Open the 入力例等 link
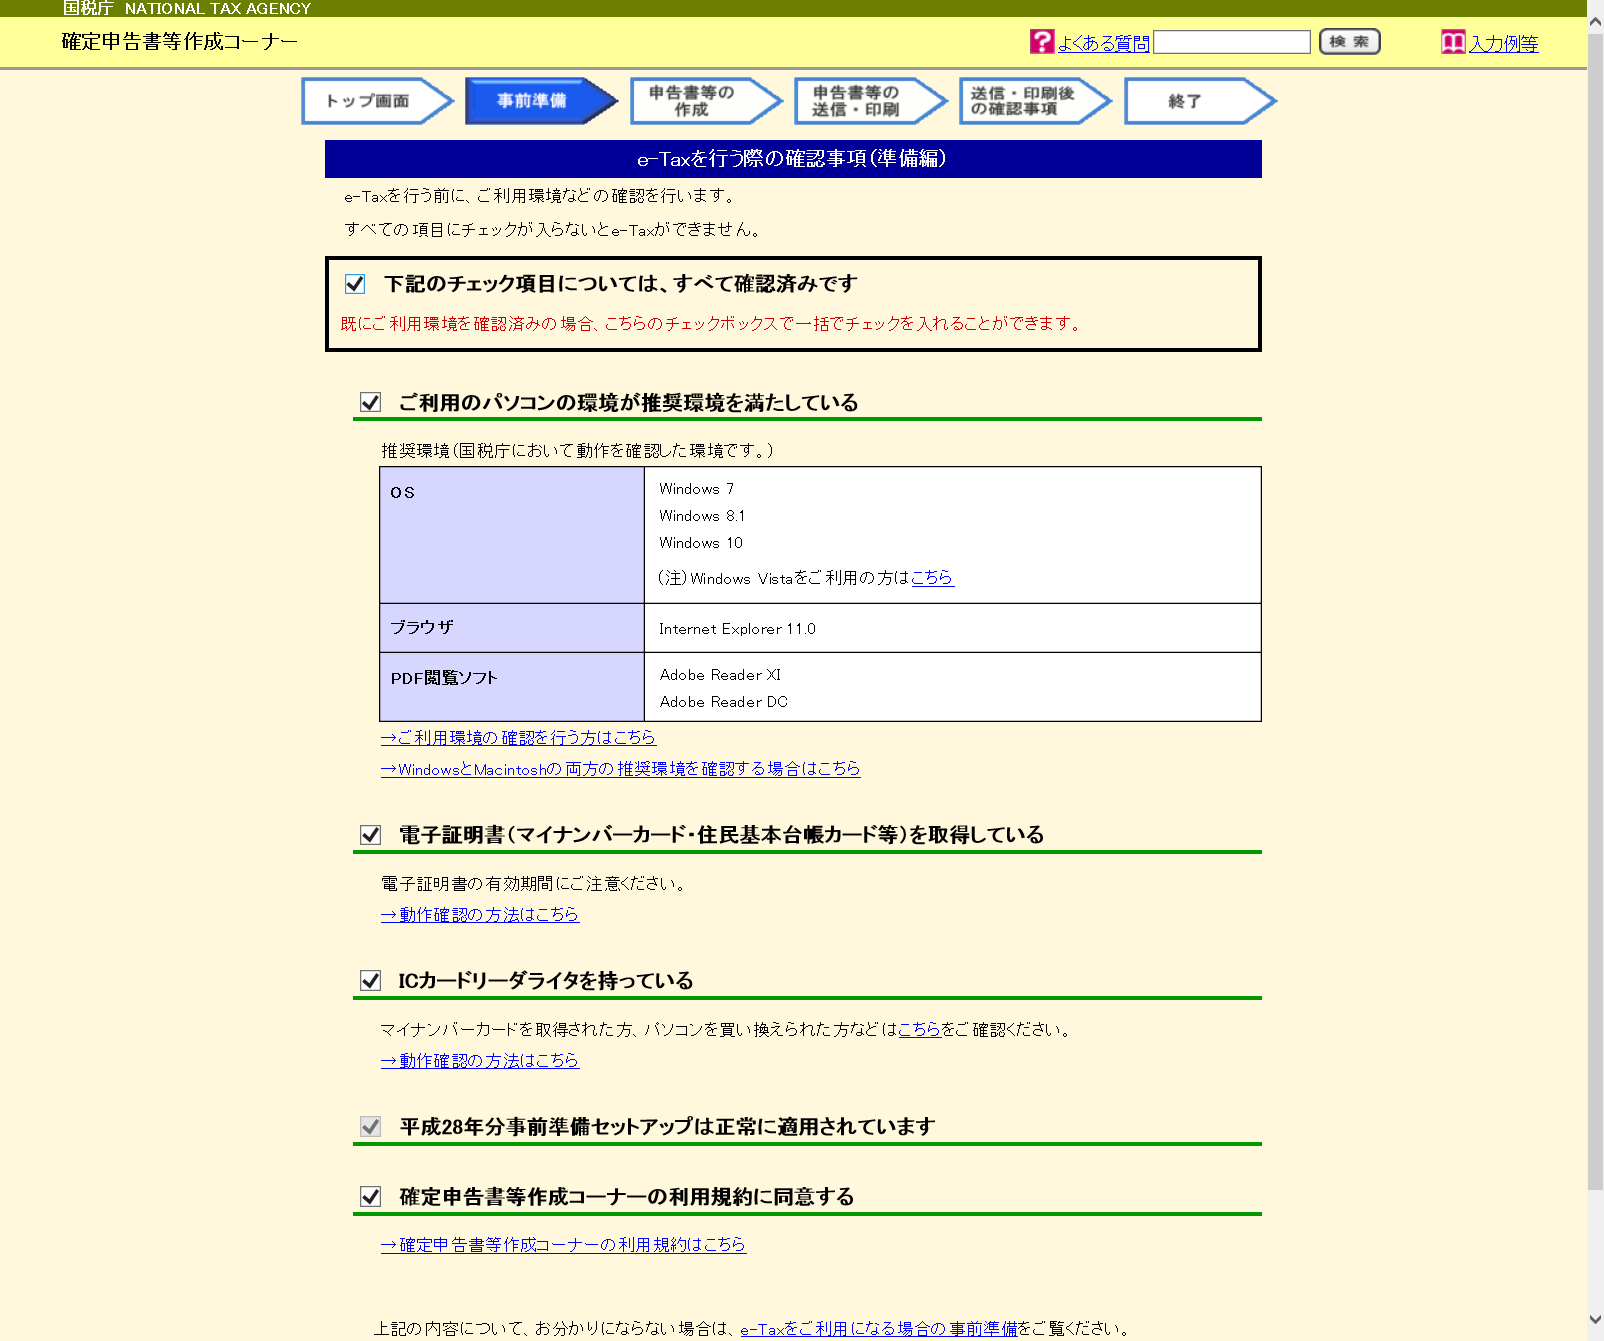This screenshot has height=1341, width=1604. (x=1503, y=44)
